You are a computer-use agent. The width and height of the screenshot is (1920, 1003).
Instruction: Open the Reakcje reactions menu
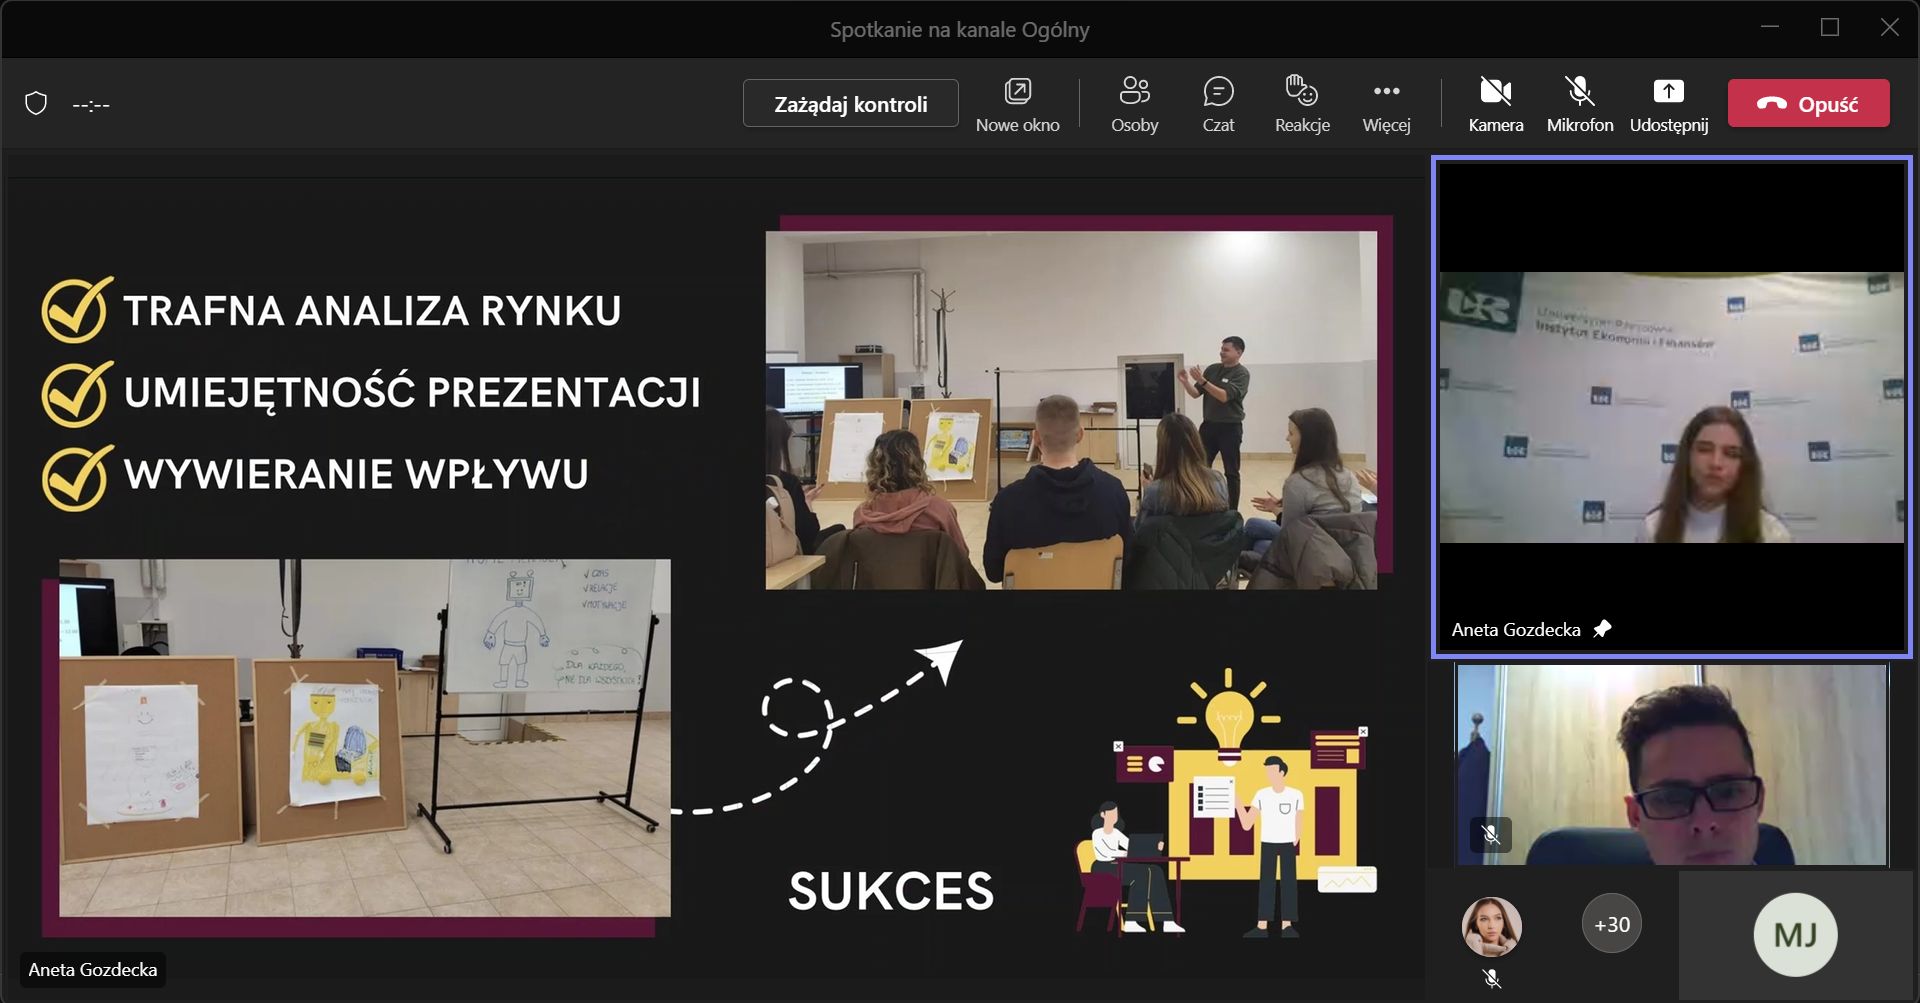[x=1302, y=104]
